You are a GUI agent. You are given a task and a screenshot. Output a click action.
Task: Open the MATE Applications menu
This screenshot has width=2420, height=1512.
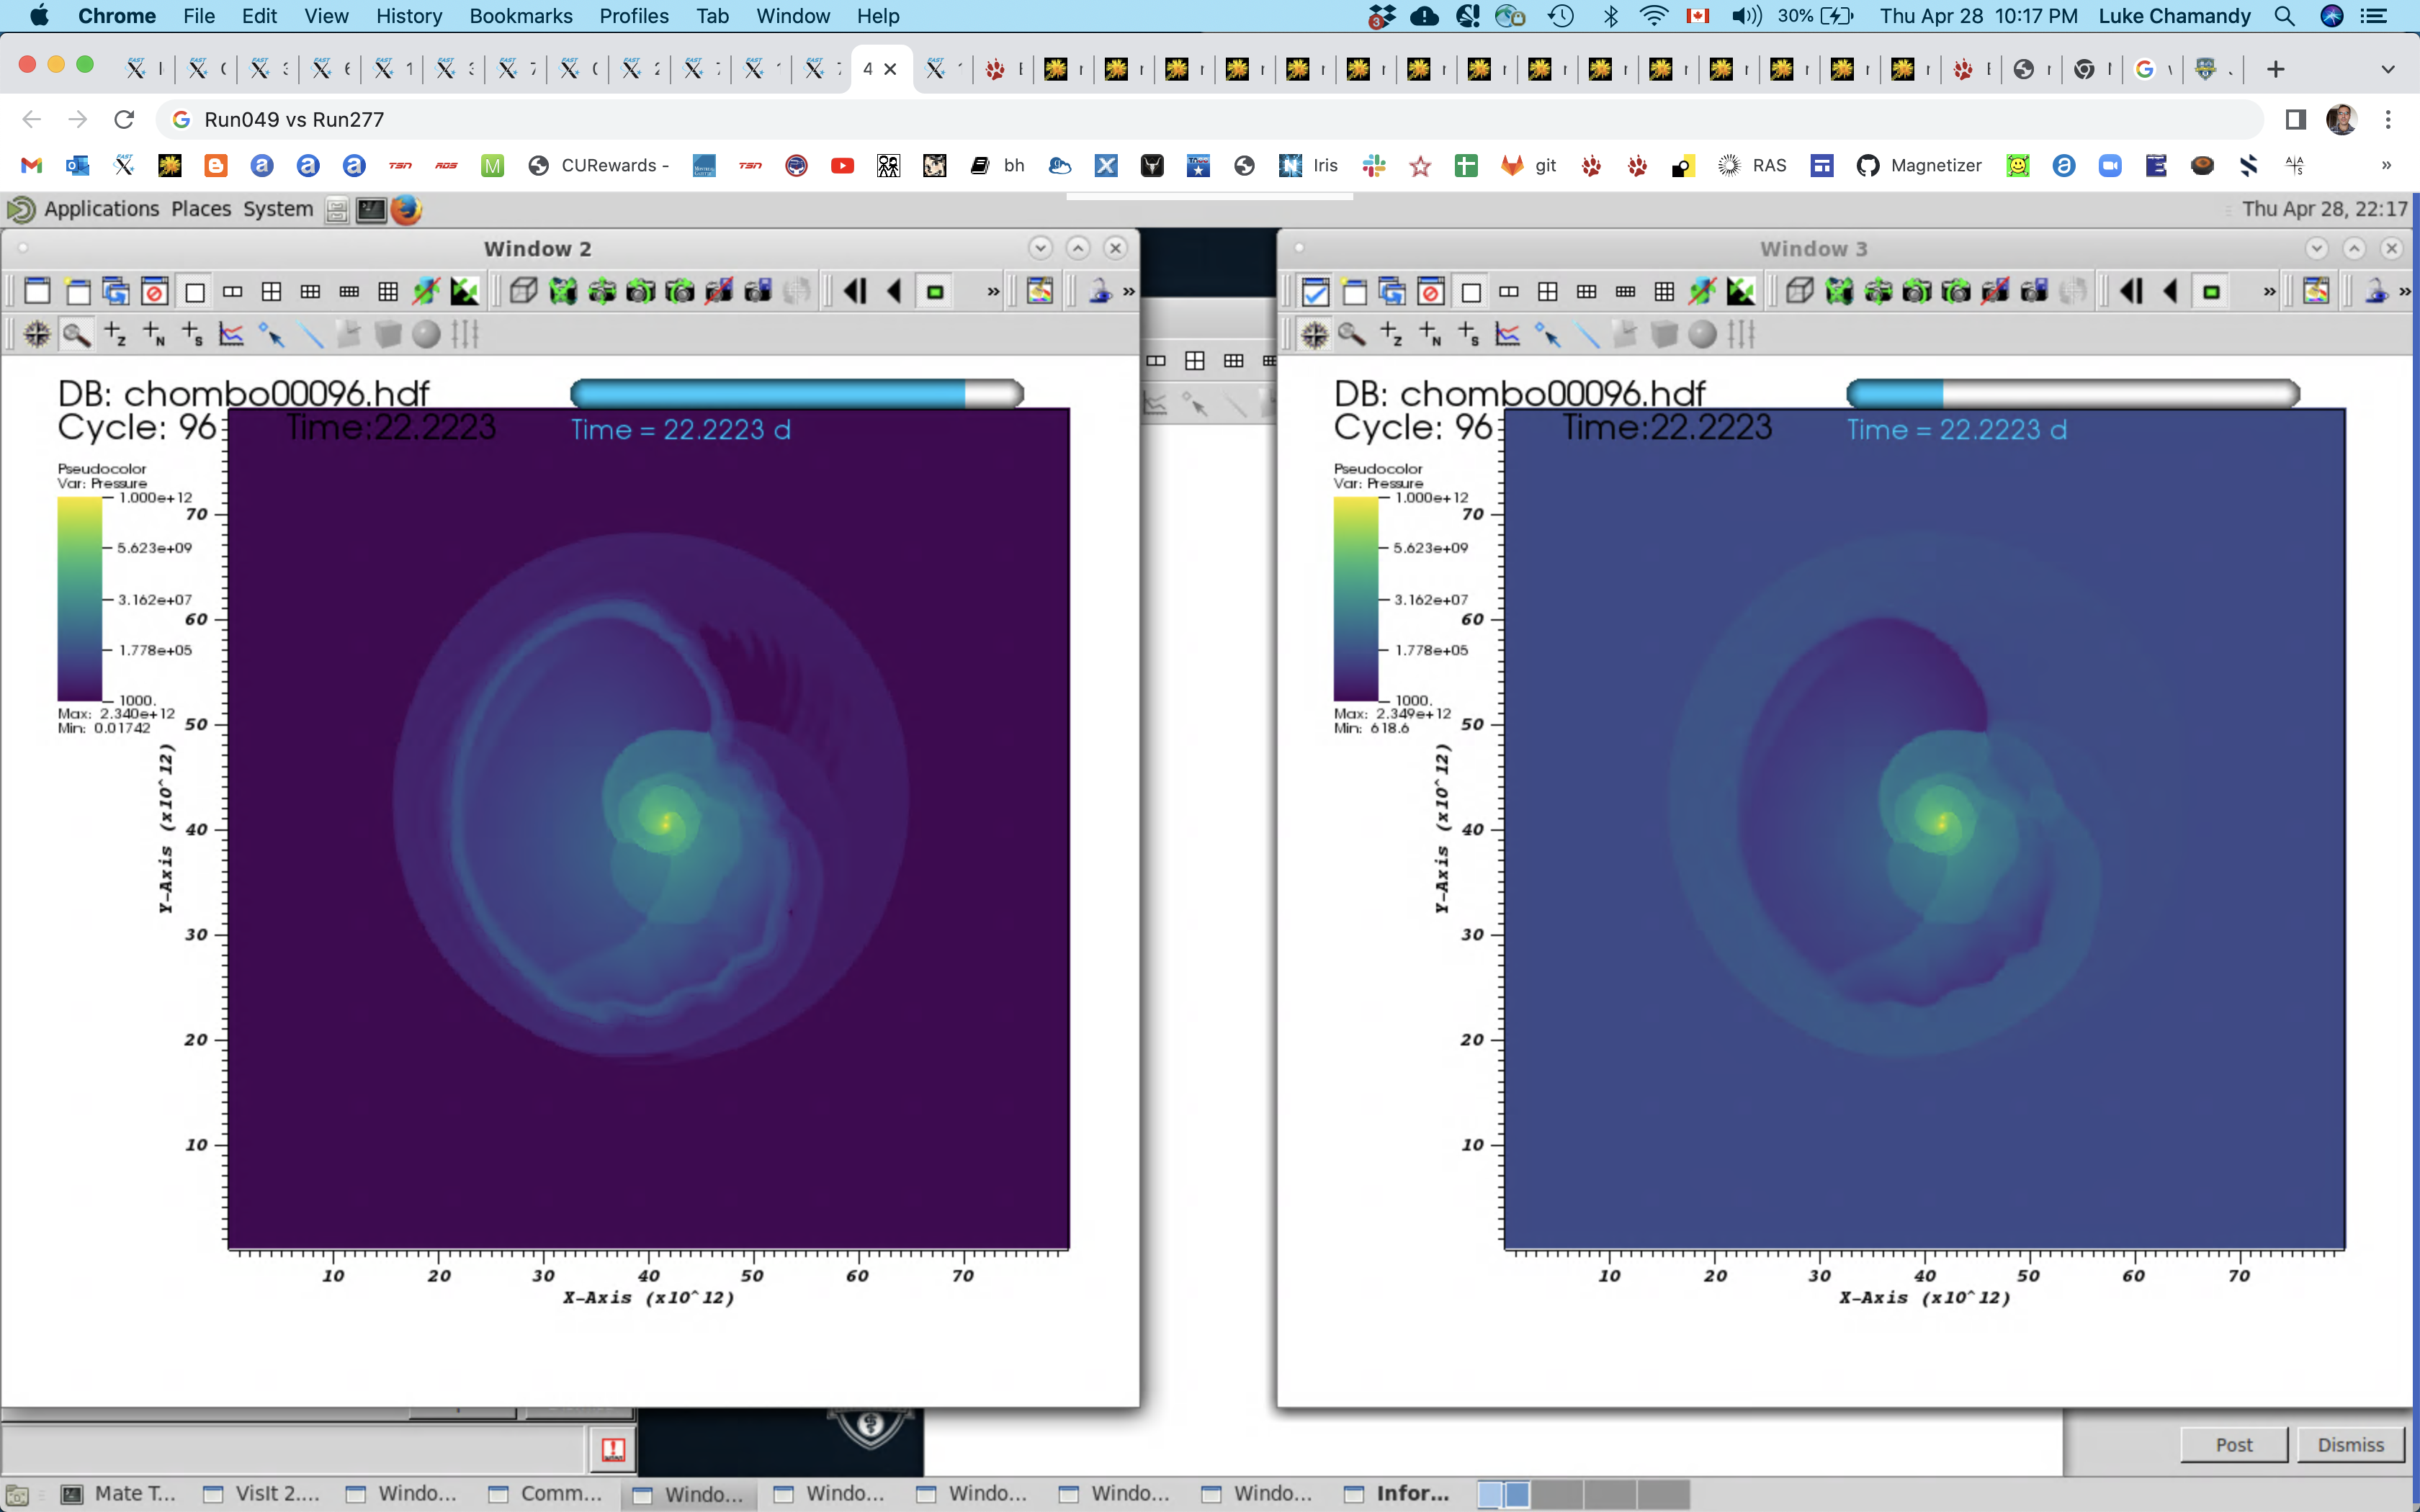[101, 209]
